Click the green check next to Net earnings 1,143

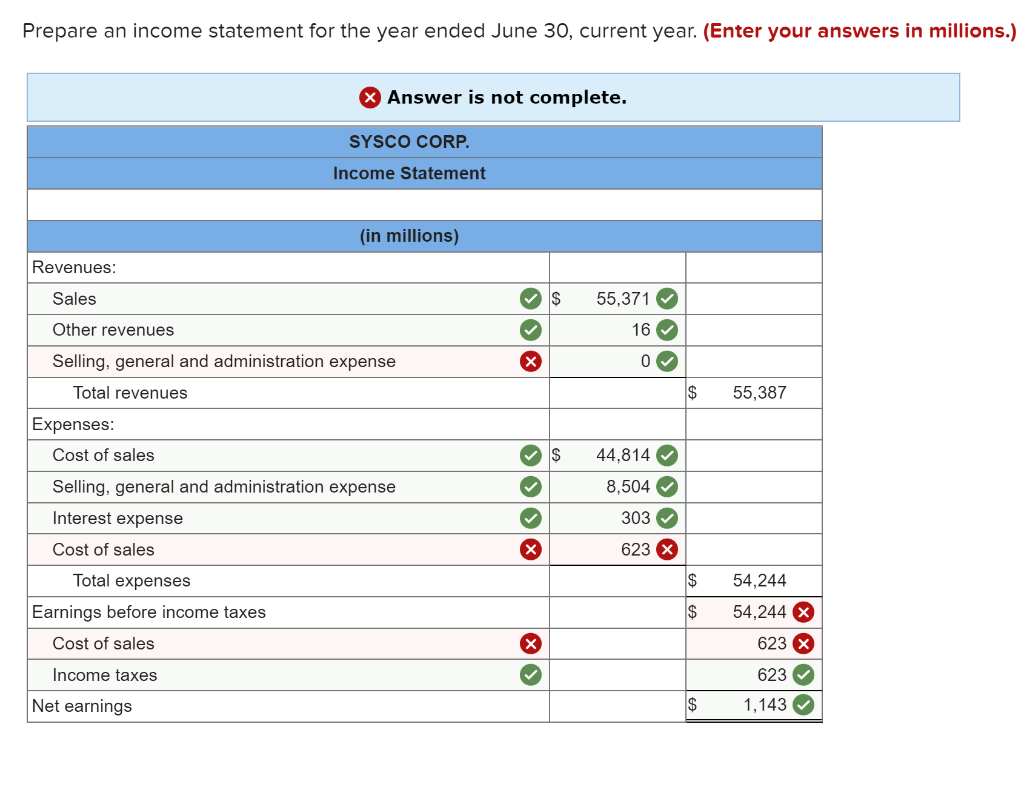pos(803,705)
